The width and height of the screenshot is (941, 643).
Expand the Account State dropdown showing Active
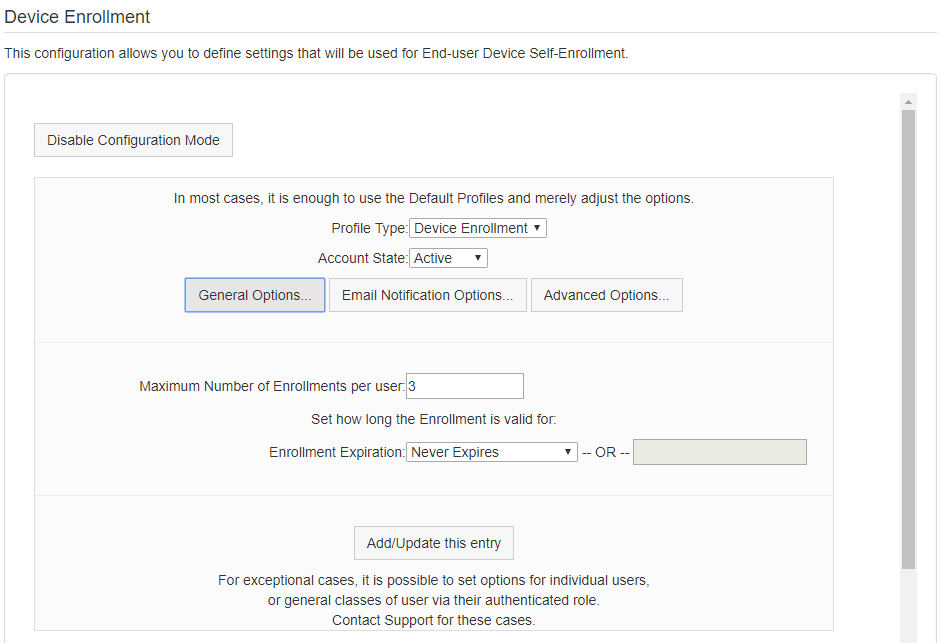pyautogui.click(x=448, y=258)
